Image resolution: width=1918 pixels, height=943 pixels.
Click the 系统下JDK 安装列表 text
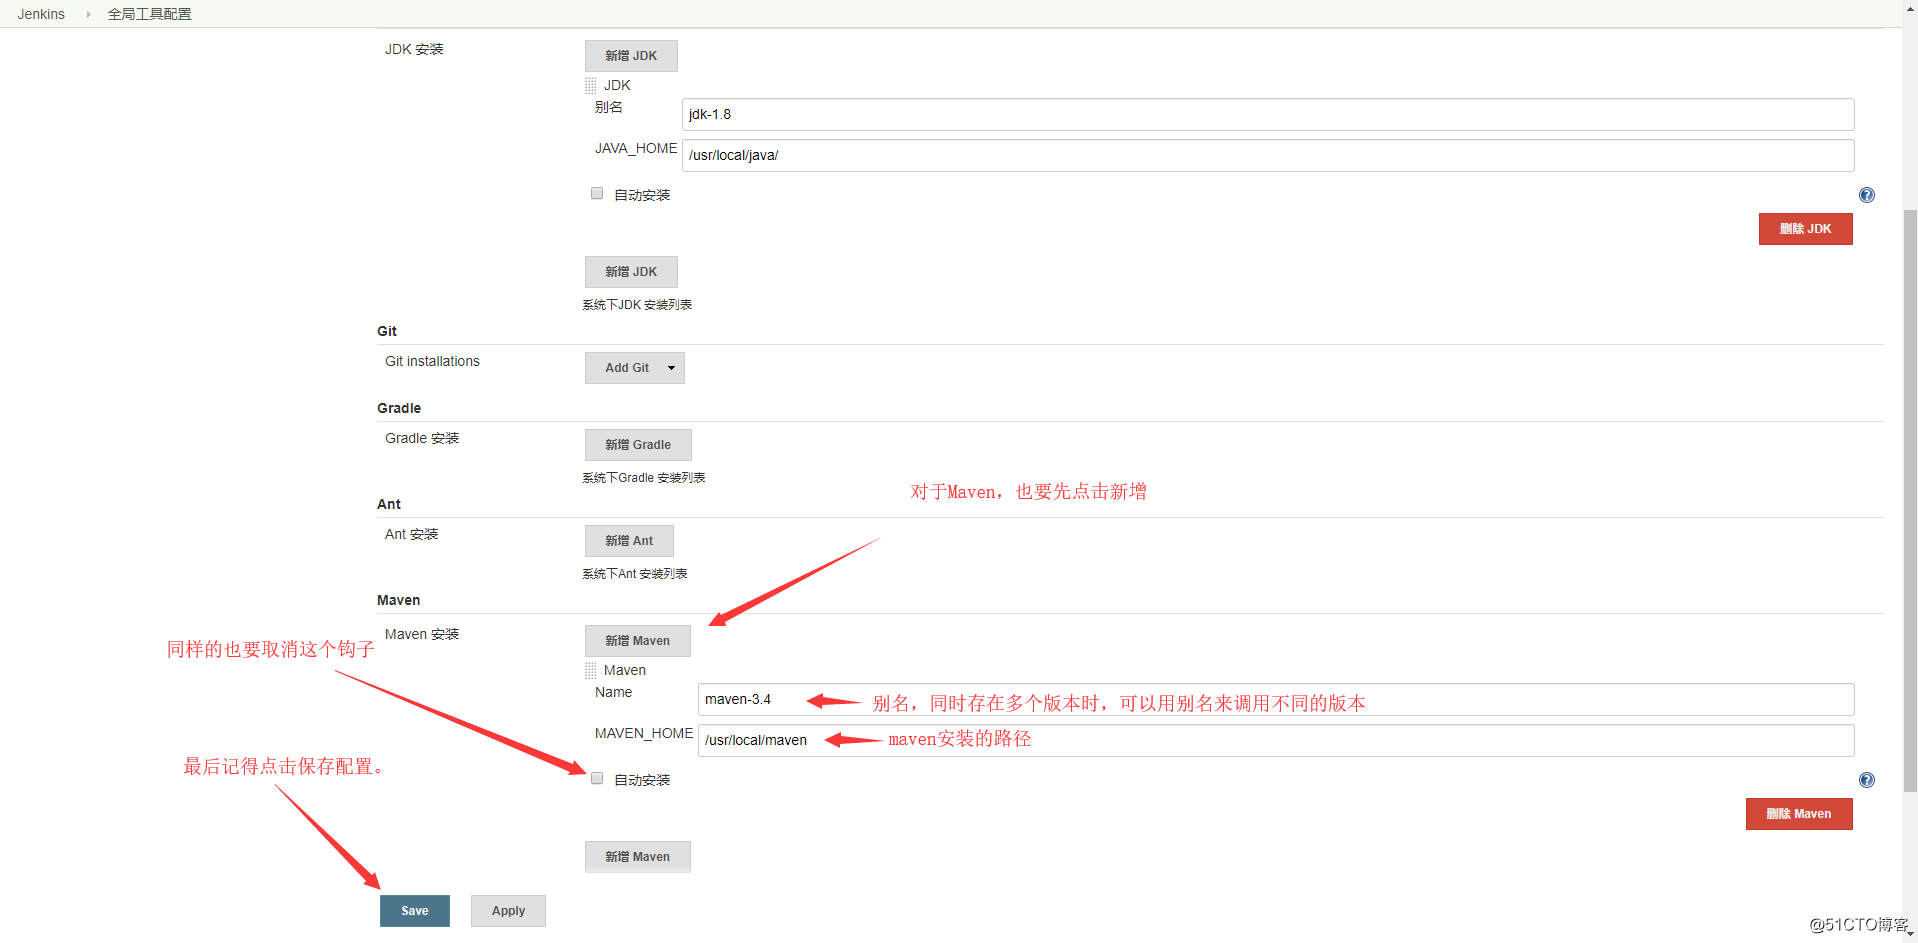coord(637,305)
